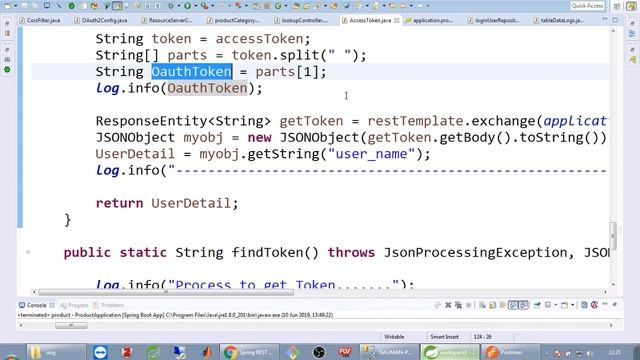Click the green Boot Dashboard toolbar icon

(x=71, y=6)
